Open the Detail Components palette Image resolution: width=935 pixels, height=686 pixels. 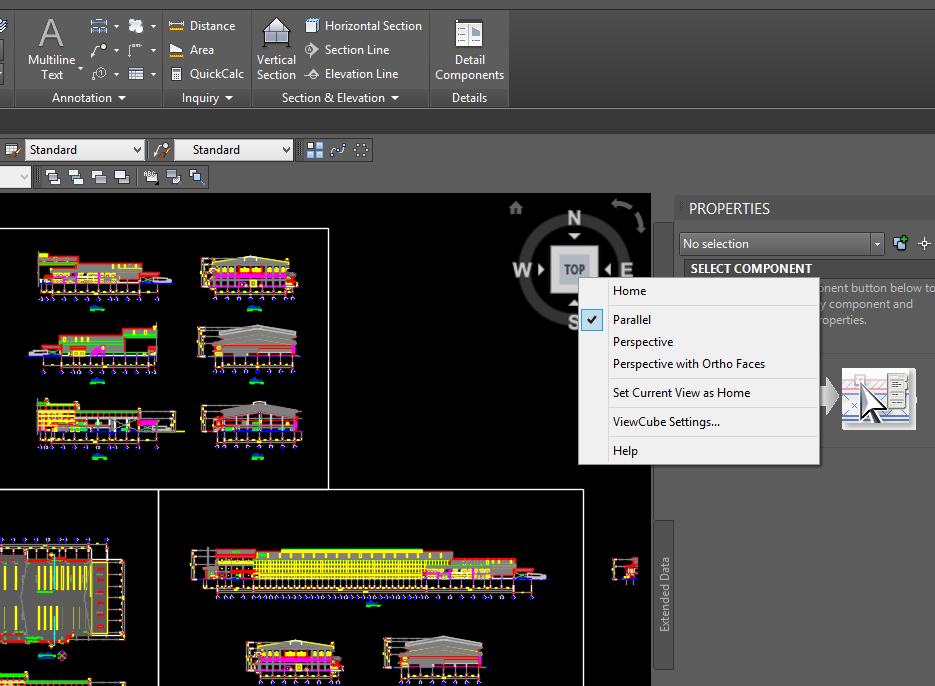(x=468, y=48)
